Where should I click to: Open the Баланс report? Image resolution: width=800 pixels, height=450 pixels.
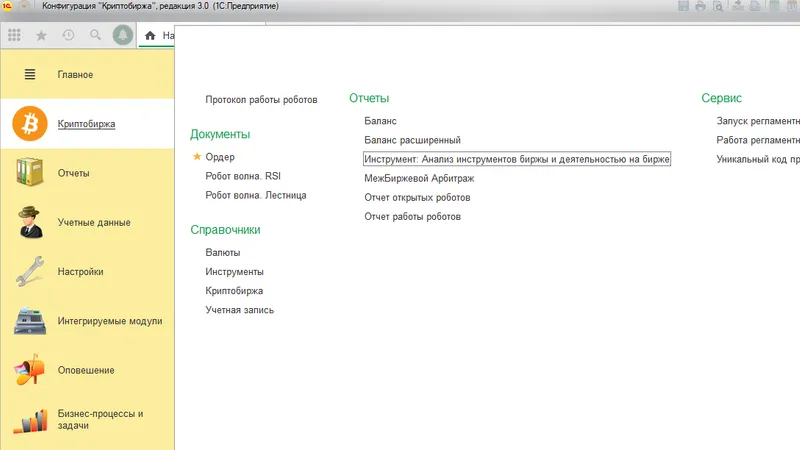point(380,121)
